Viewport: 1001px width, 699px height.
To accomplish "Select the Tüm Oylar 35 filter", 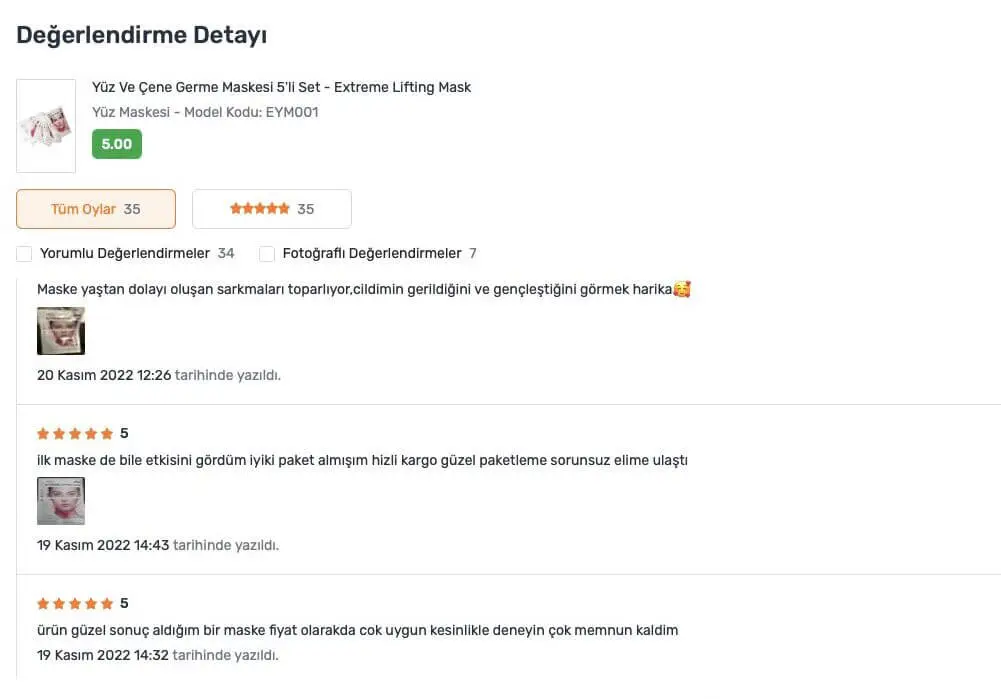I will pyautogui.click(x=96, y=209).
